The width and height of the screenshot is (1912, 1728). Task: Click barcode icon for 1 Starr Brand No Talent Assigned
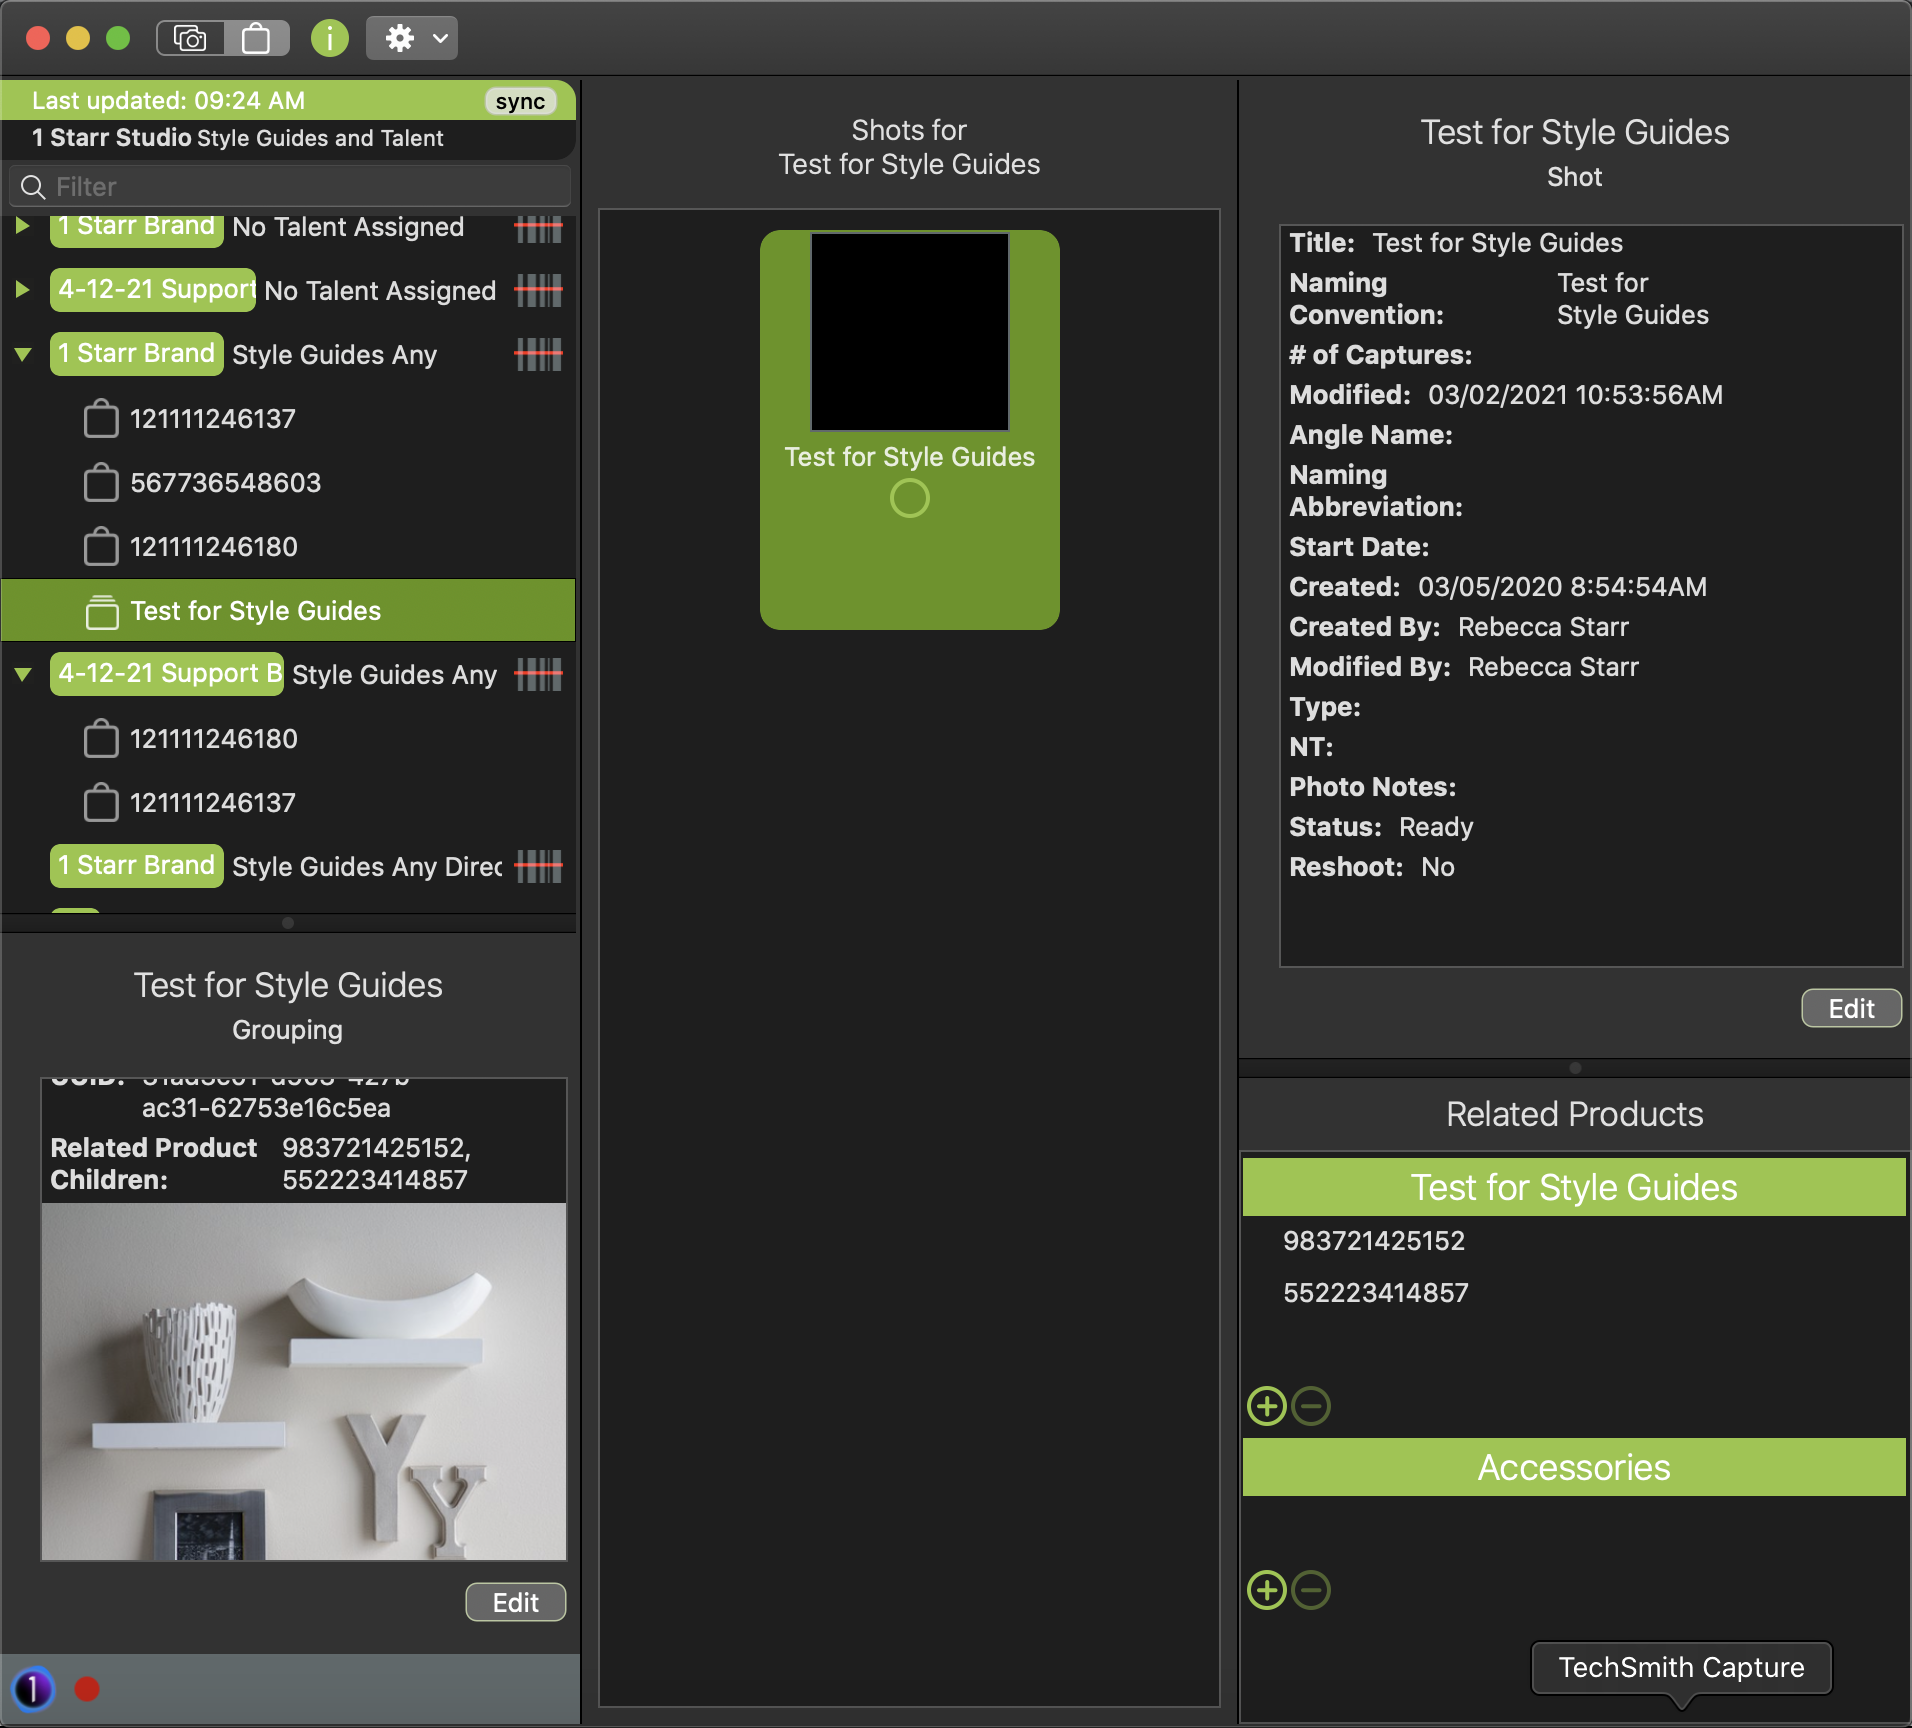(538, 229)
